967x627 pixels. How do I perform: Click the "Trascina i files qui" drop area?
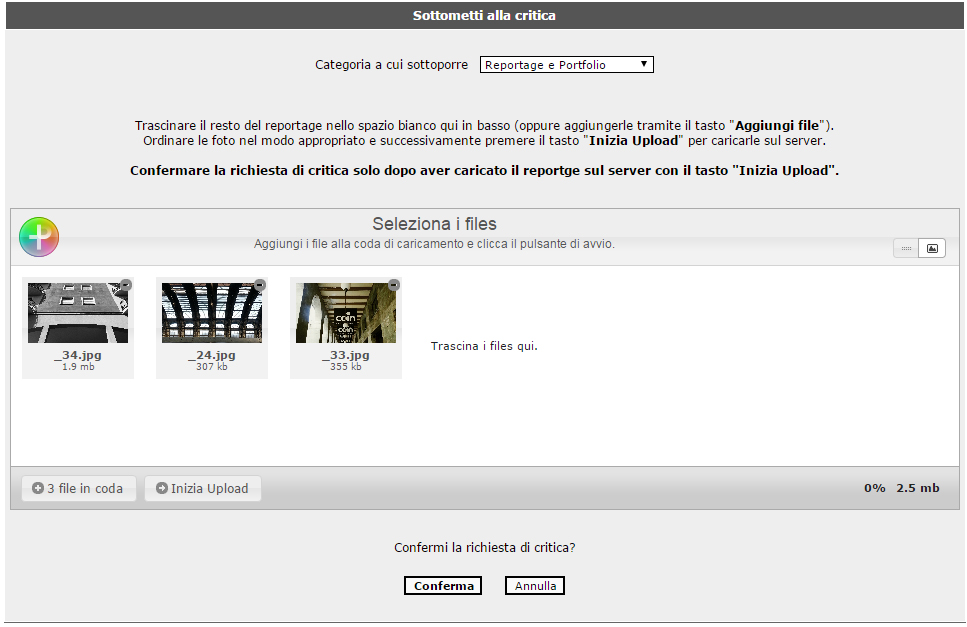click(484, 346)
